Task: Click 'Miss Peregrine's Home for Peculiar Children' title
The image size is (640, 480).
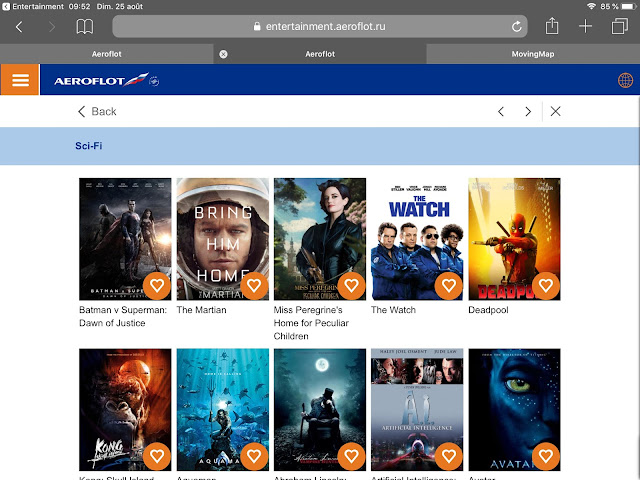Action: tap(311, 323)
